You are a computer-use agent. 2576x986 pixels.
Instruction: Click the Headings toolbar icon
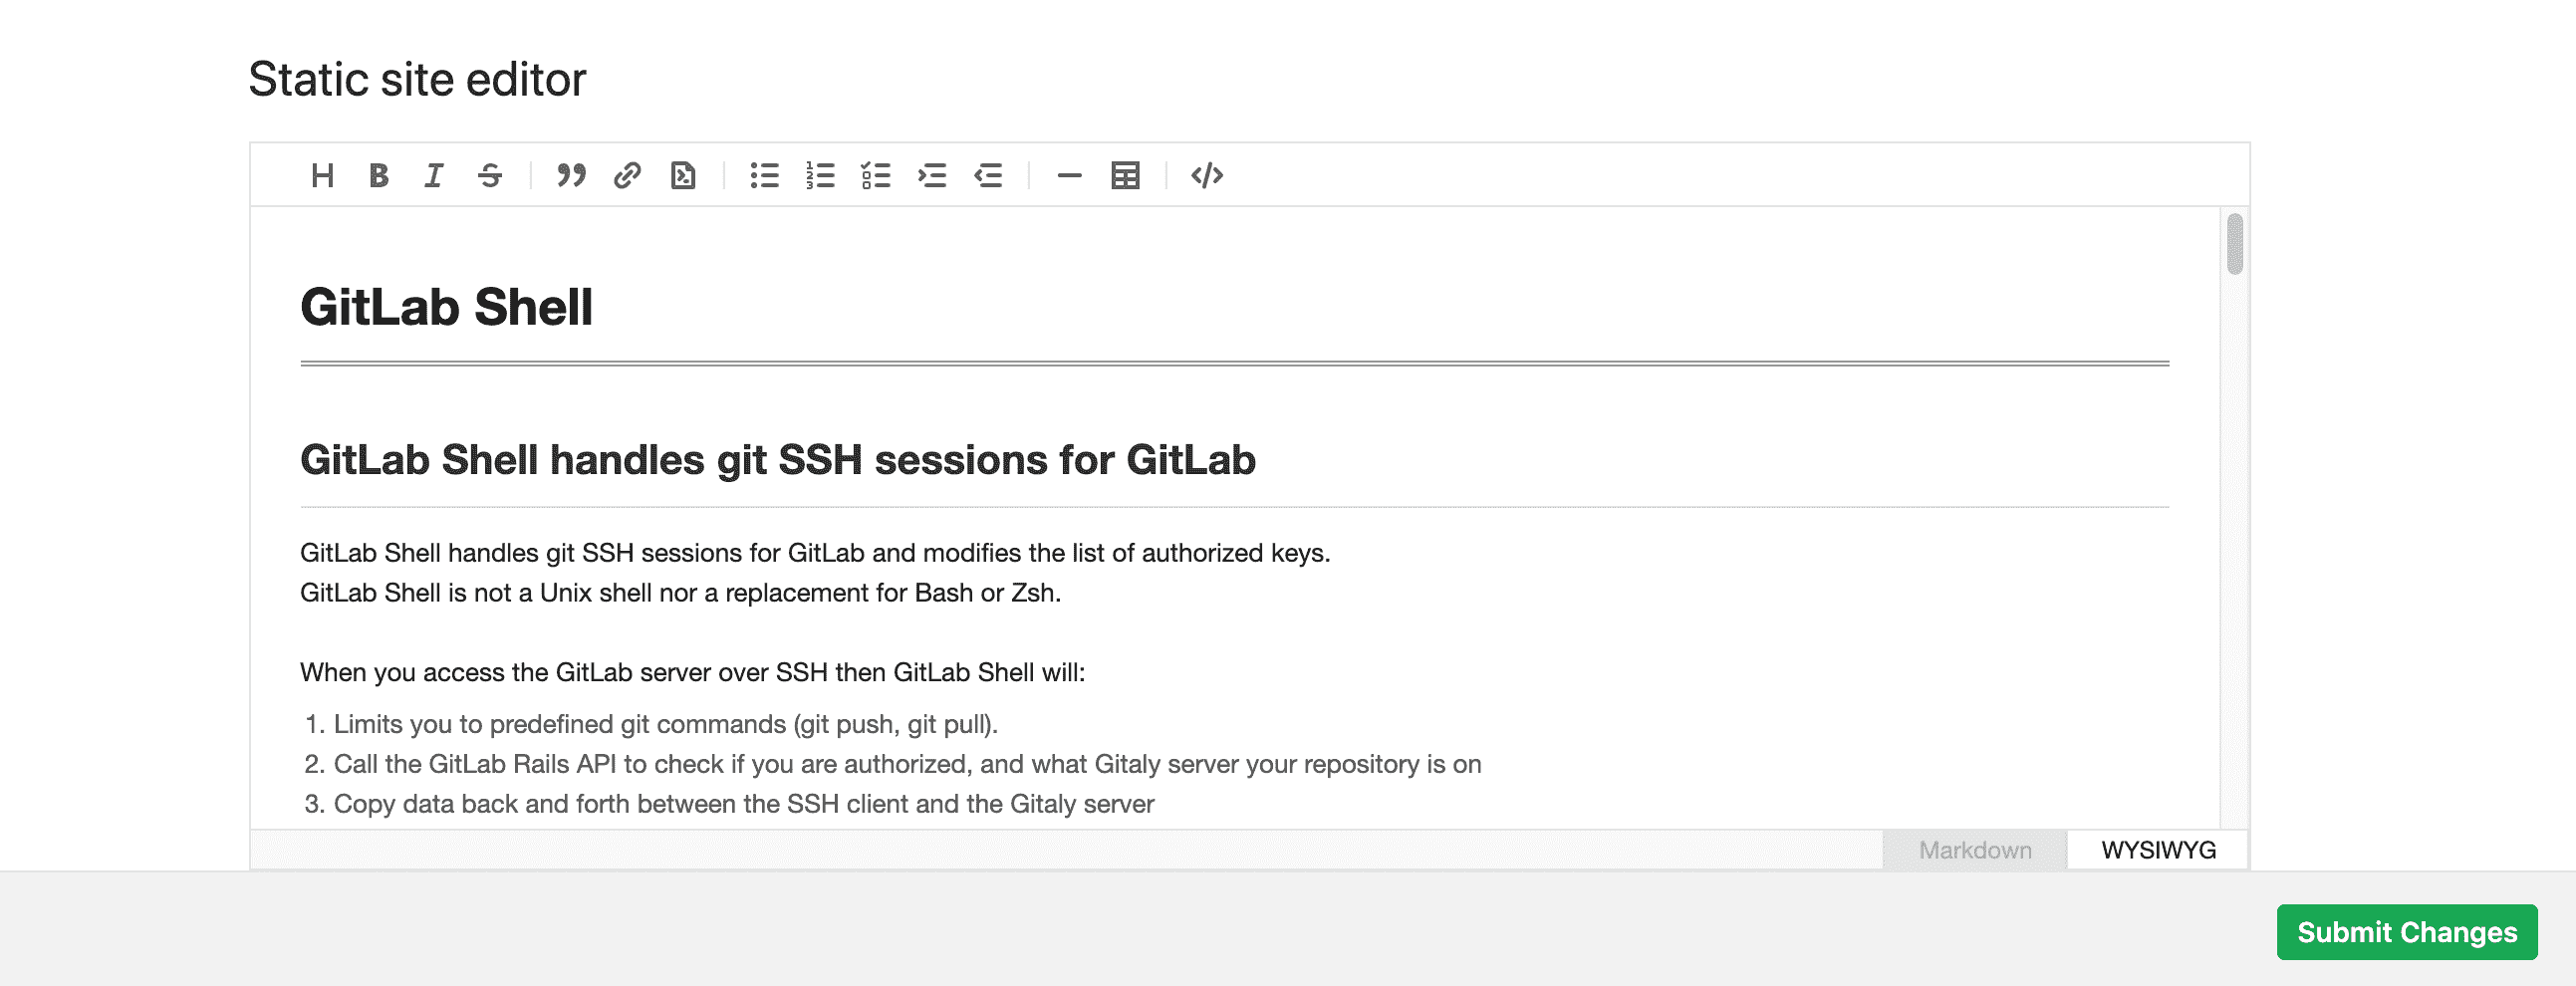point(322,176)
